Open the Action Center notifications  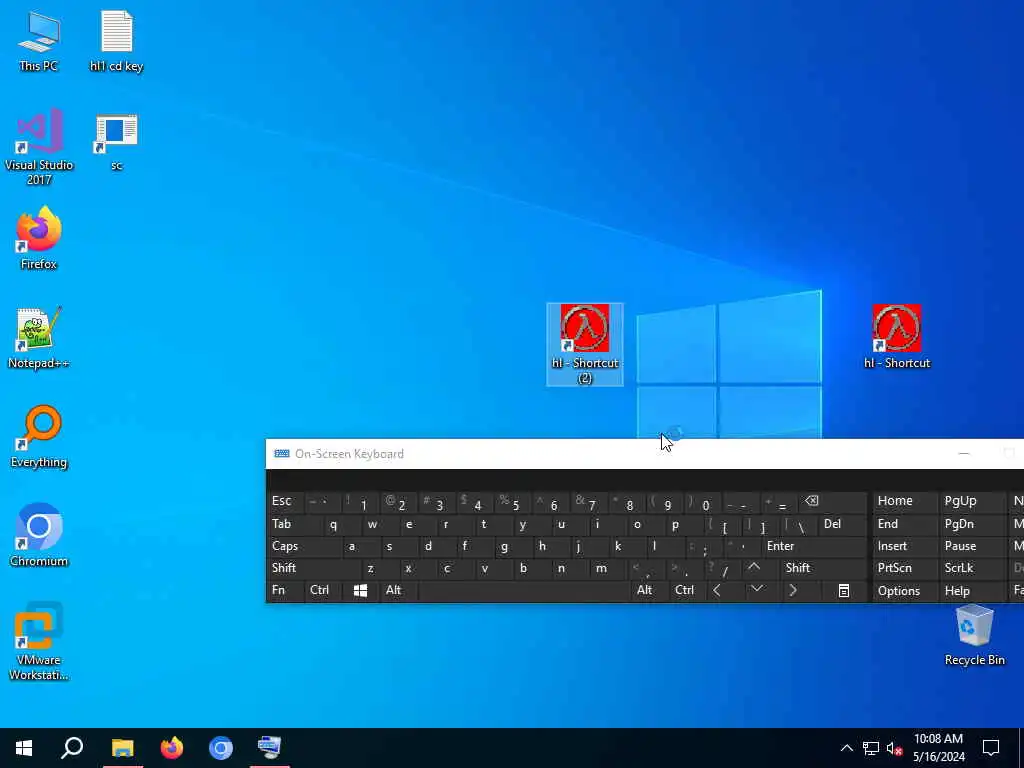991,748
